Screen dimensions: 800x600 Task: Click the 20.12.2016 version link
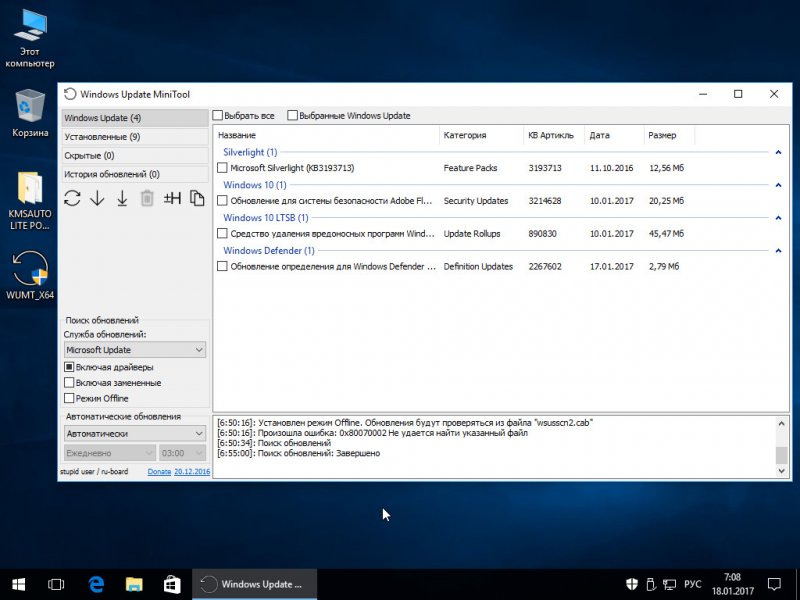pos(192,471)
